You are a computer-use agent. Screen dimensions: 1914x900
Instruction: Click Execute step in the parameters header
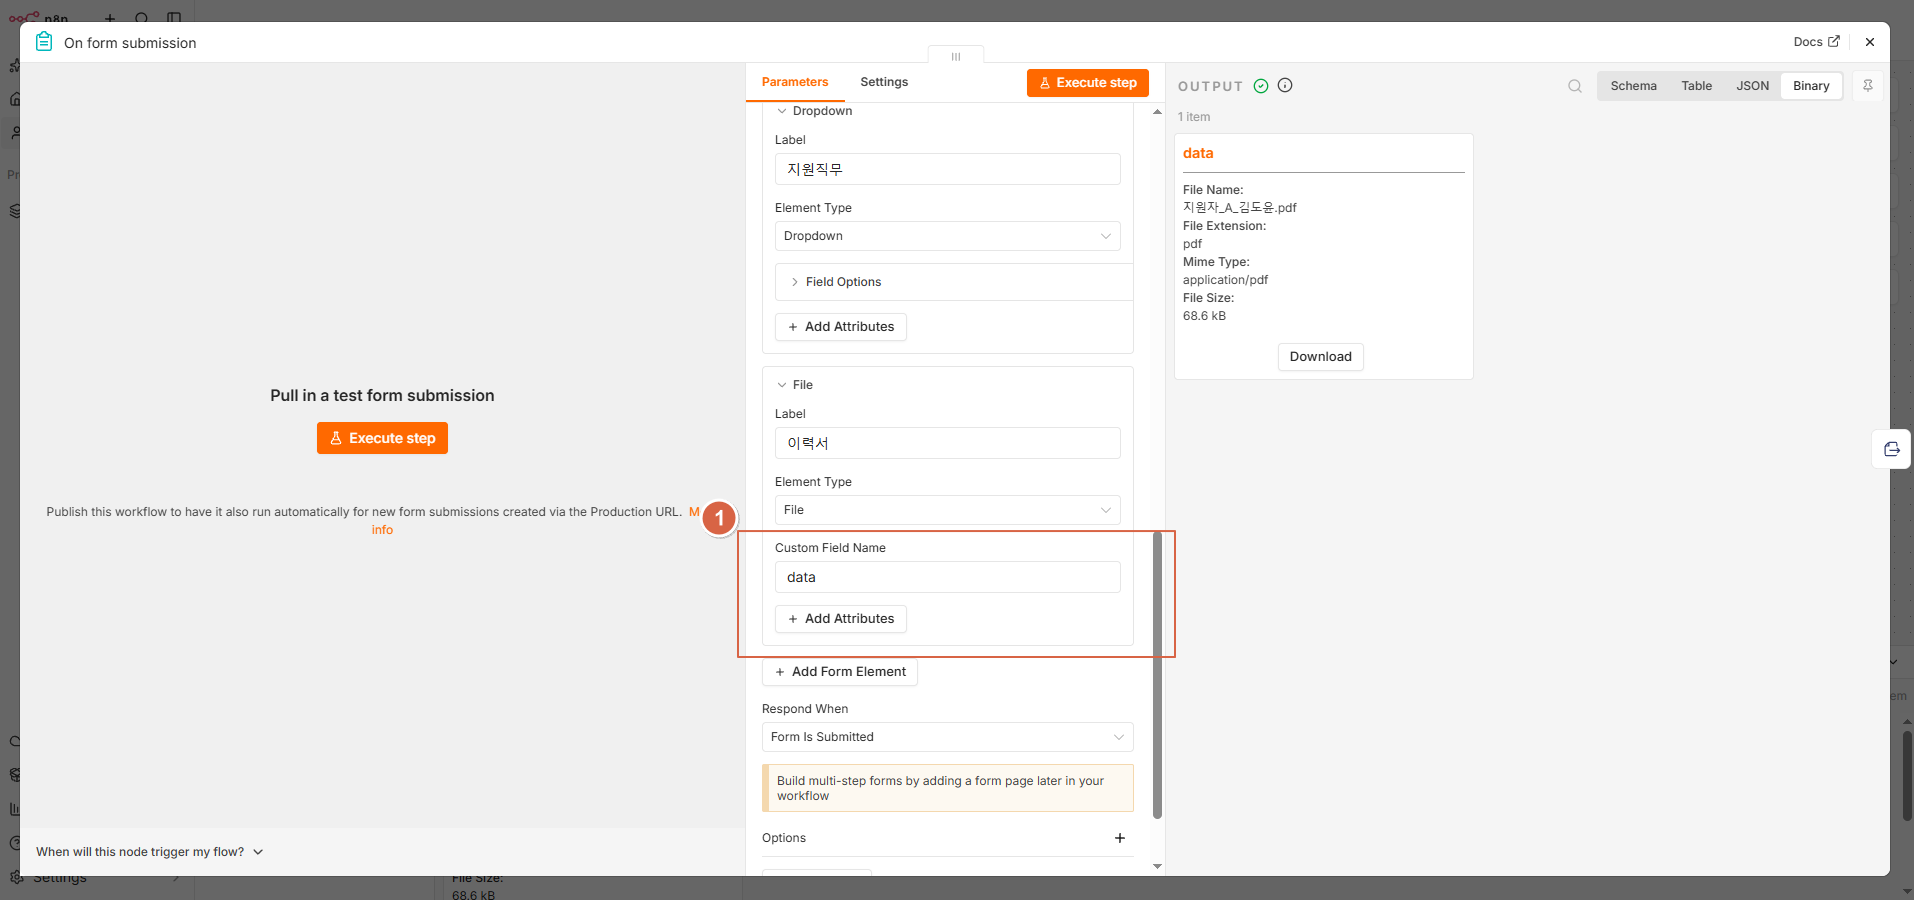1088,83
